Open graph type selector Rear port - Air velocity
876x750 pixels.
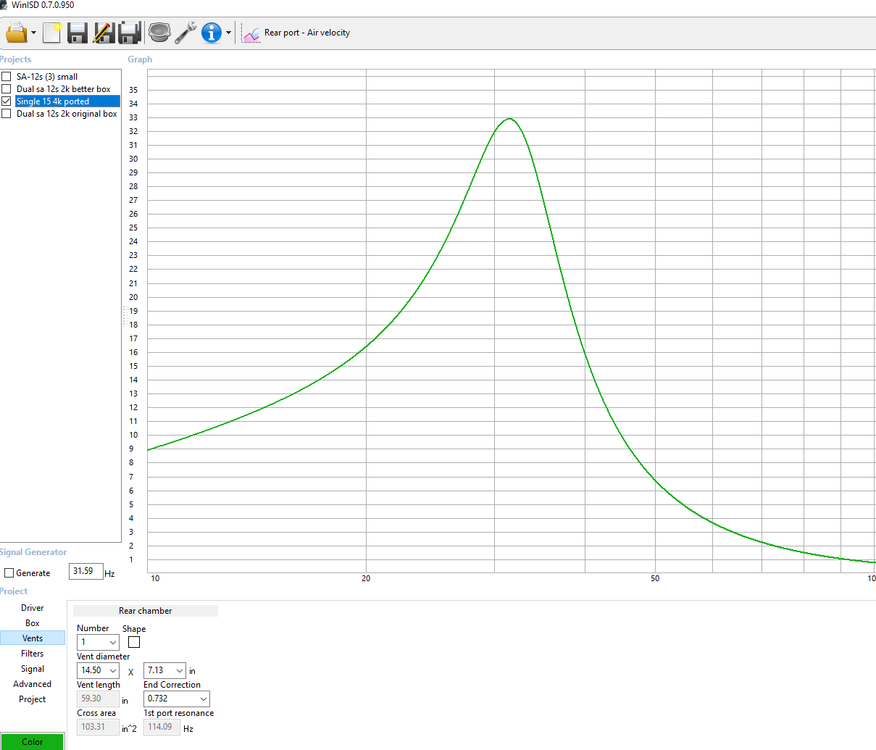[307, 33]
